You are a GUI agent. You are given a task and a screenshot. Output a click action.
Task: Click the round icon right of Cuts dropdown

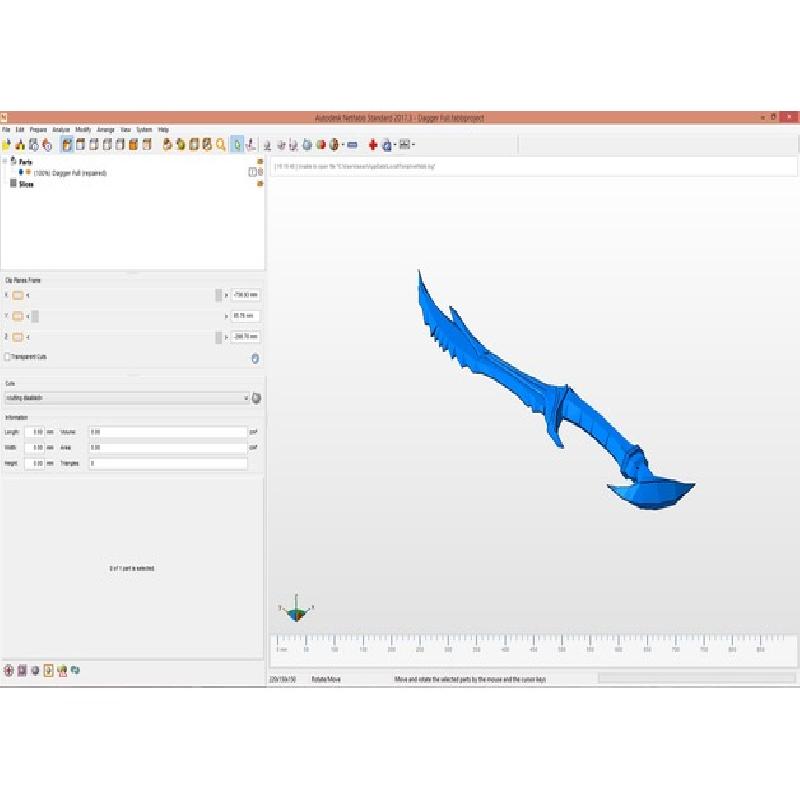(x=256, y=398)
